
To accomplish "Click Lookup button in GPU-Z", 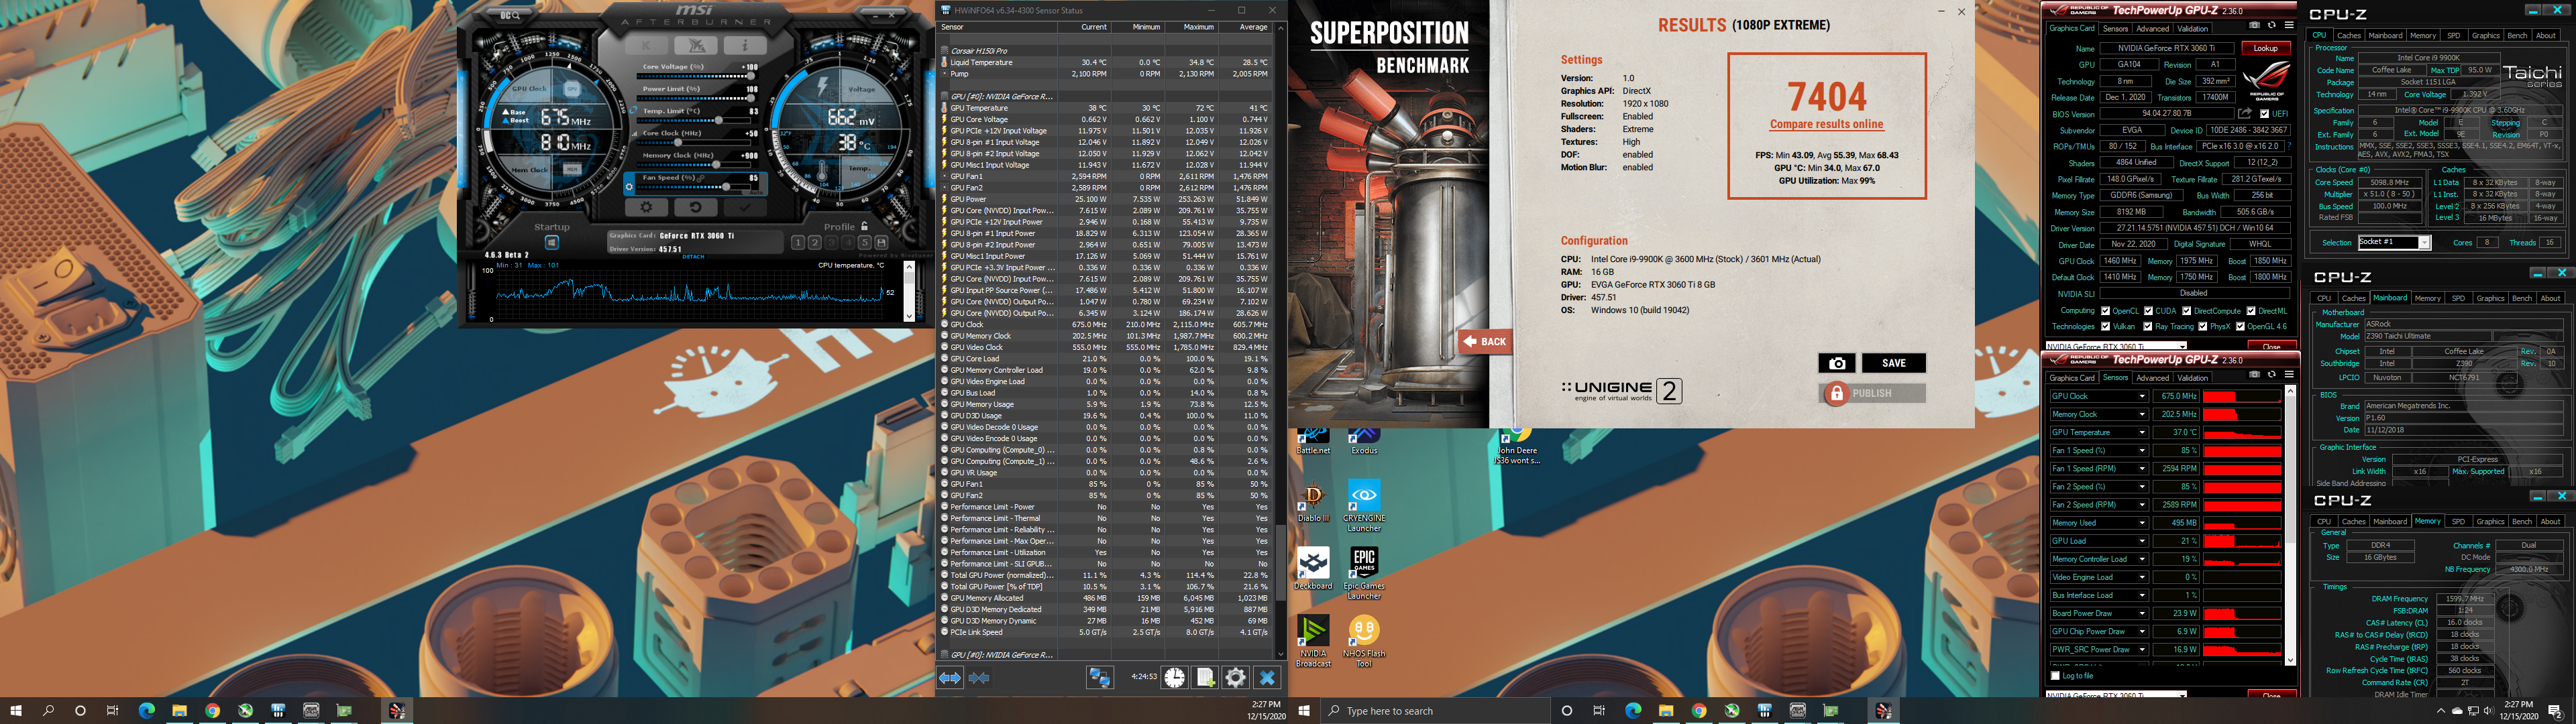I will 2266,48.
